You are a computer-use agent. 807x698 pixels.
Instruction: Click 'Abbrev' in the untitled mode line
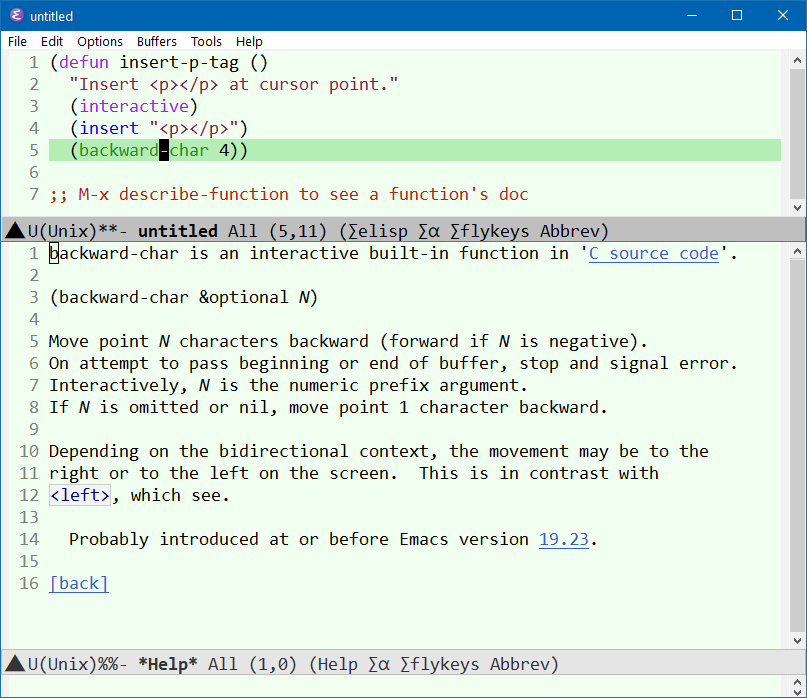pos(570,231)
